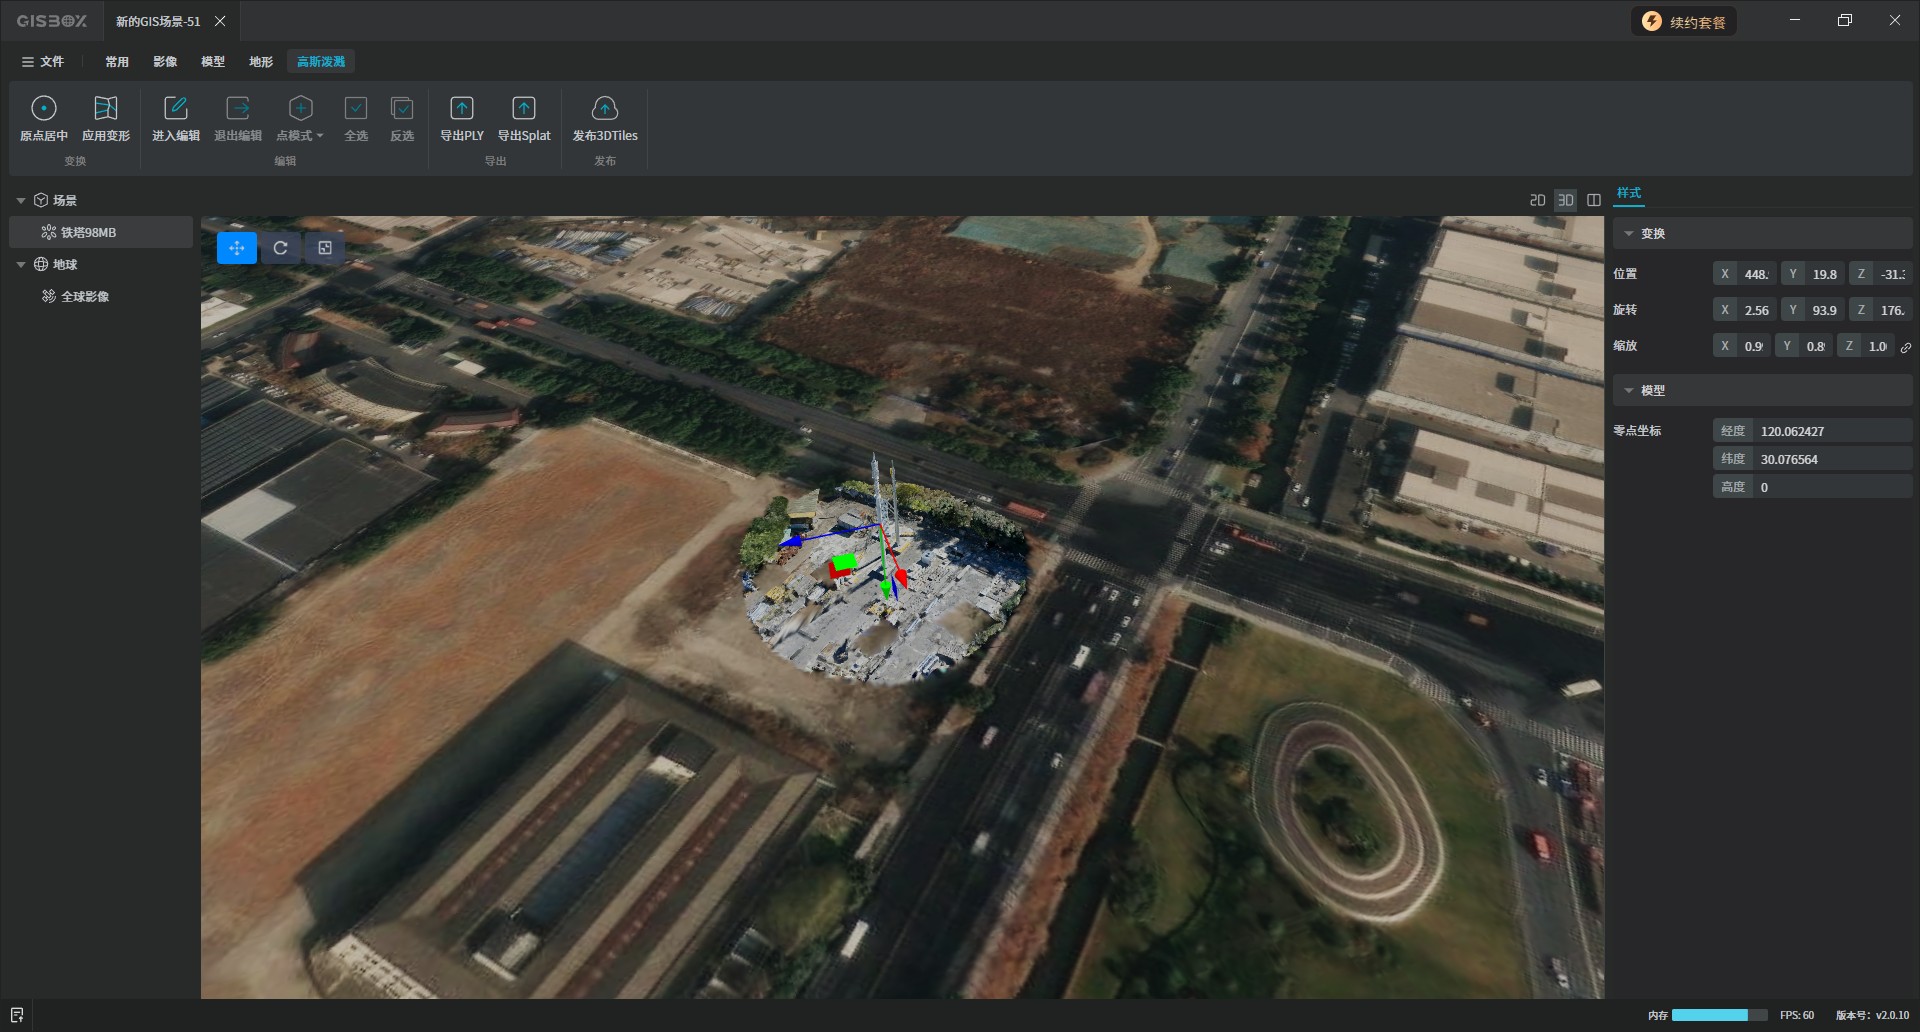The width and height of the screenshot is (1920, 1032).
Task: Click the 导出Splat export icon
Action: click(x=524, y=108)
